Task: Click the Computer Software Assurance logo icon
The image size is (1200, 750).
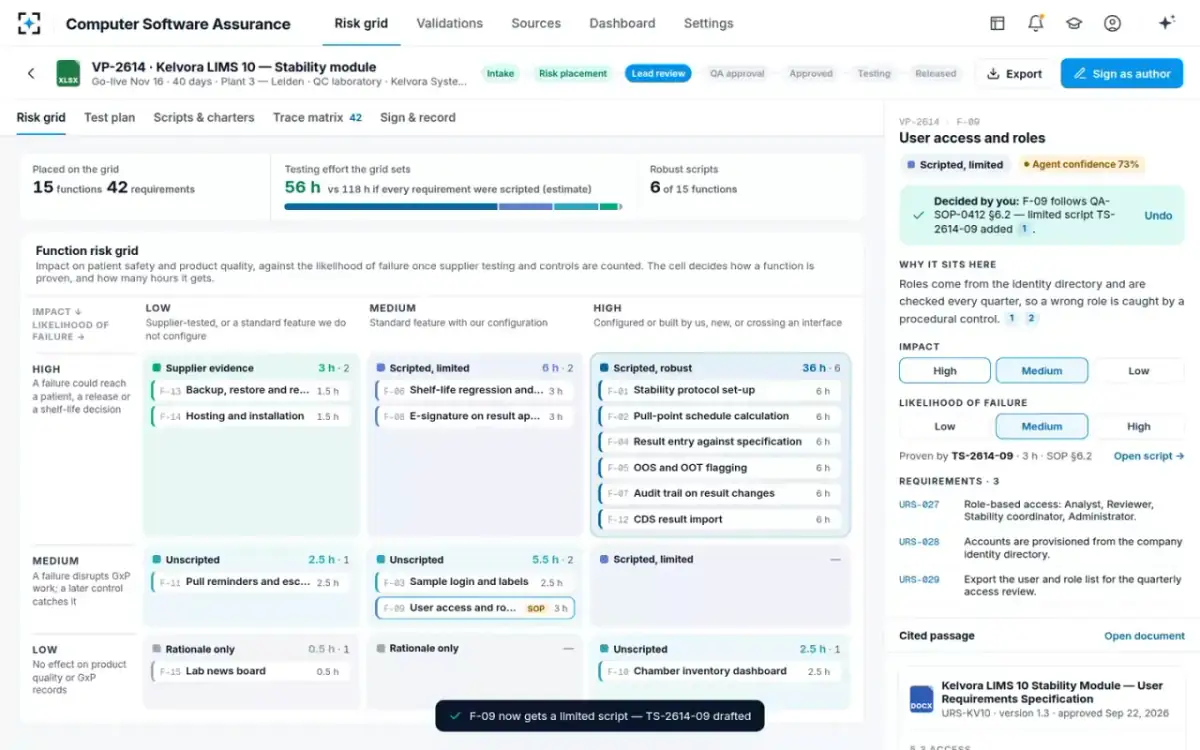Action: 30,23
